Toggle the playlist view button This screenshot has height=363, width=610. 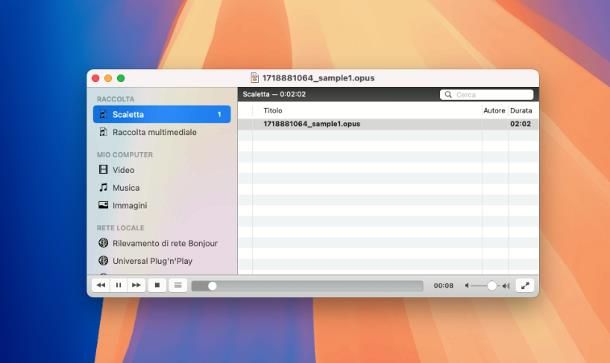click(x=178, y=285)
